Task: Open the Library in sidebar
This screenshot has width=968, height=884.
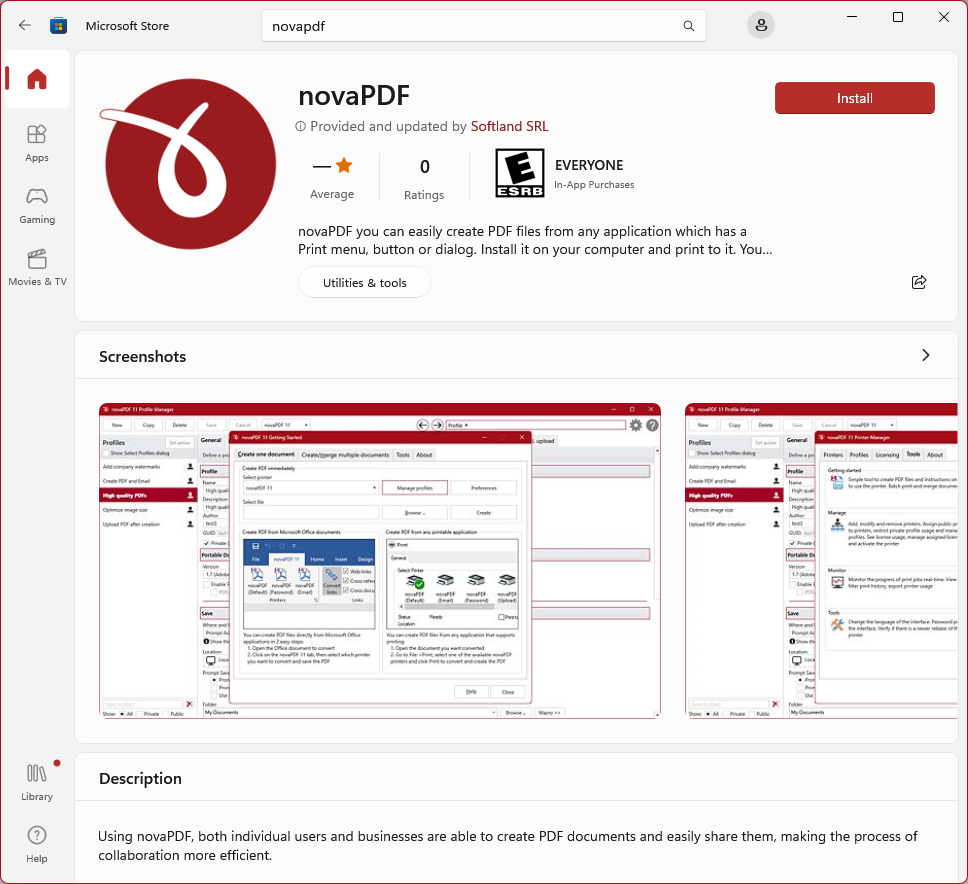Action: (x=36, y=782)
